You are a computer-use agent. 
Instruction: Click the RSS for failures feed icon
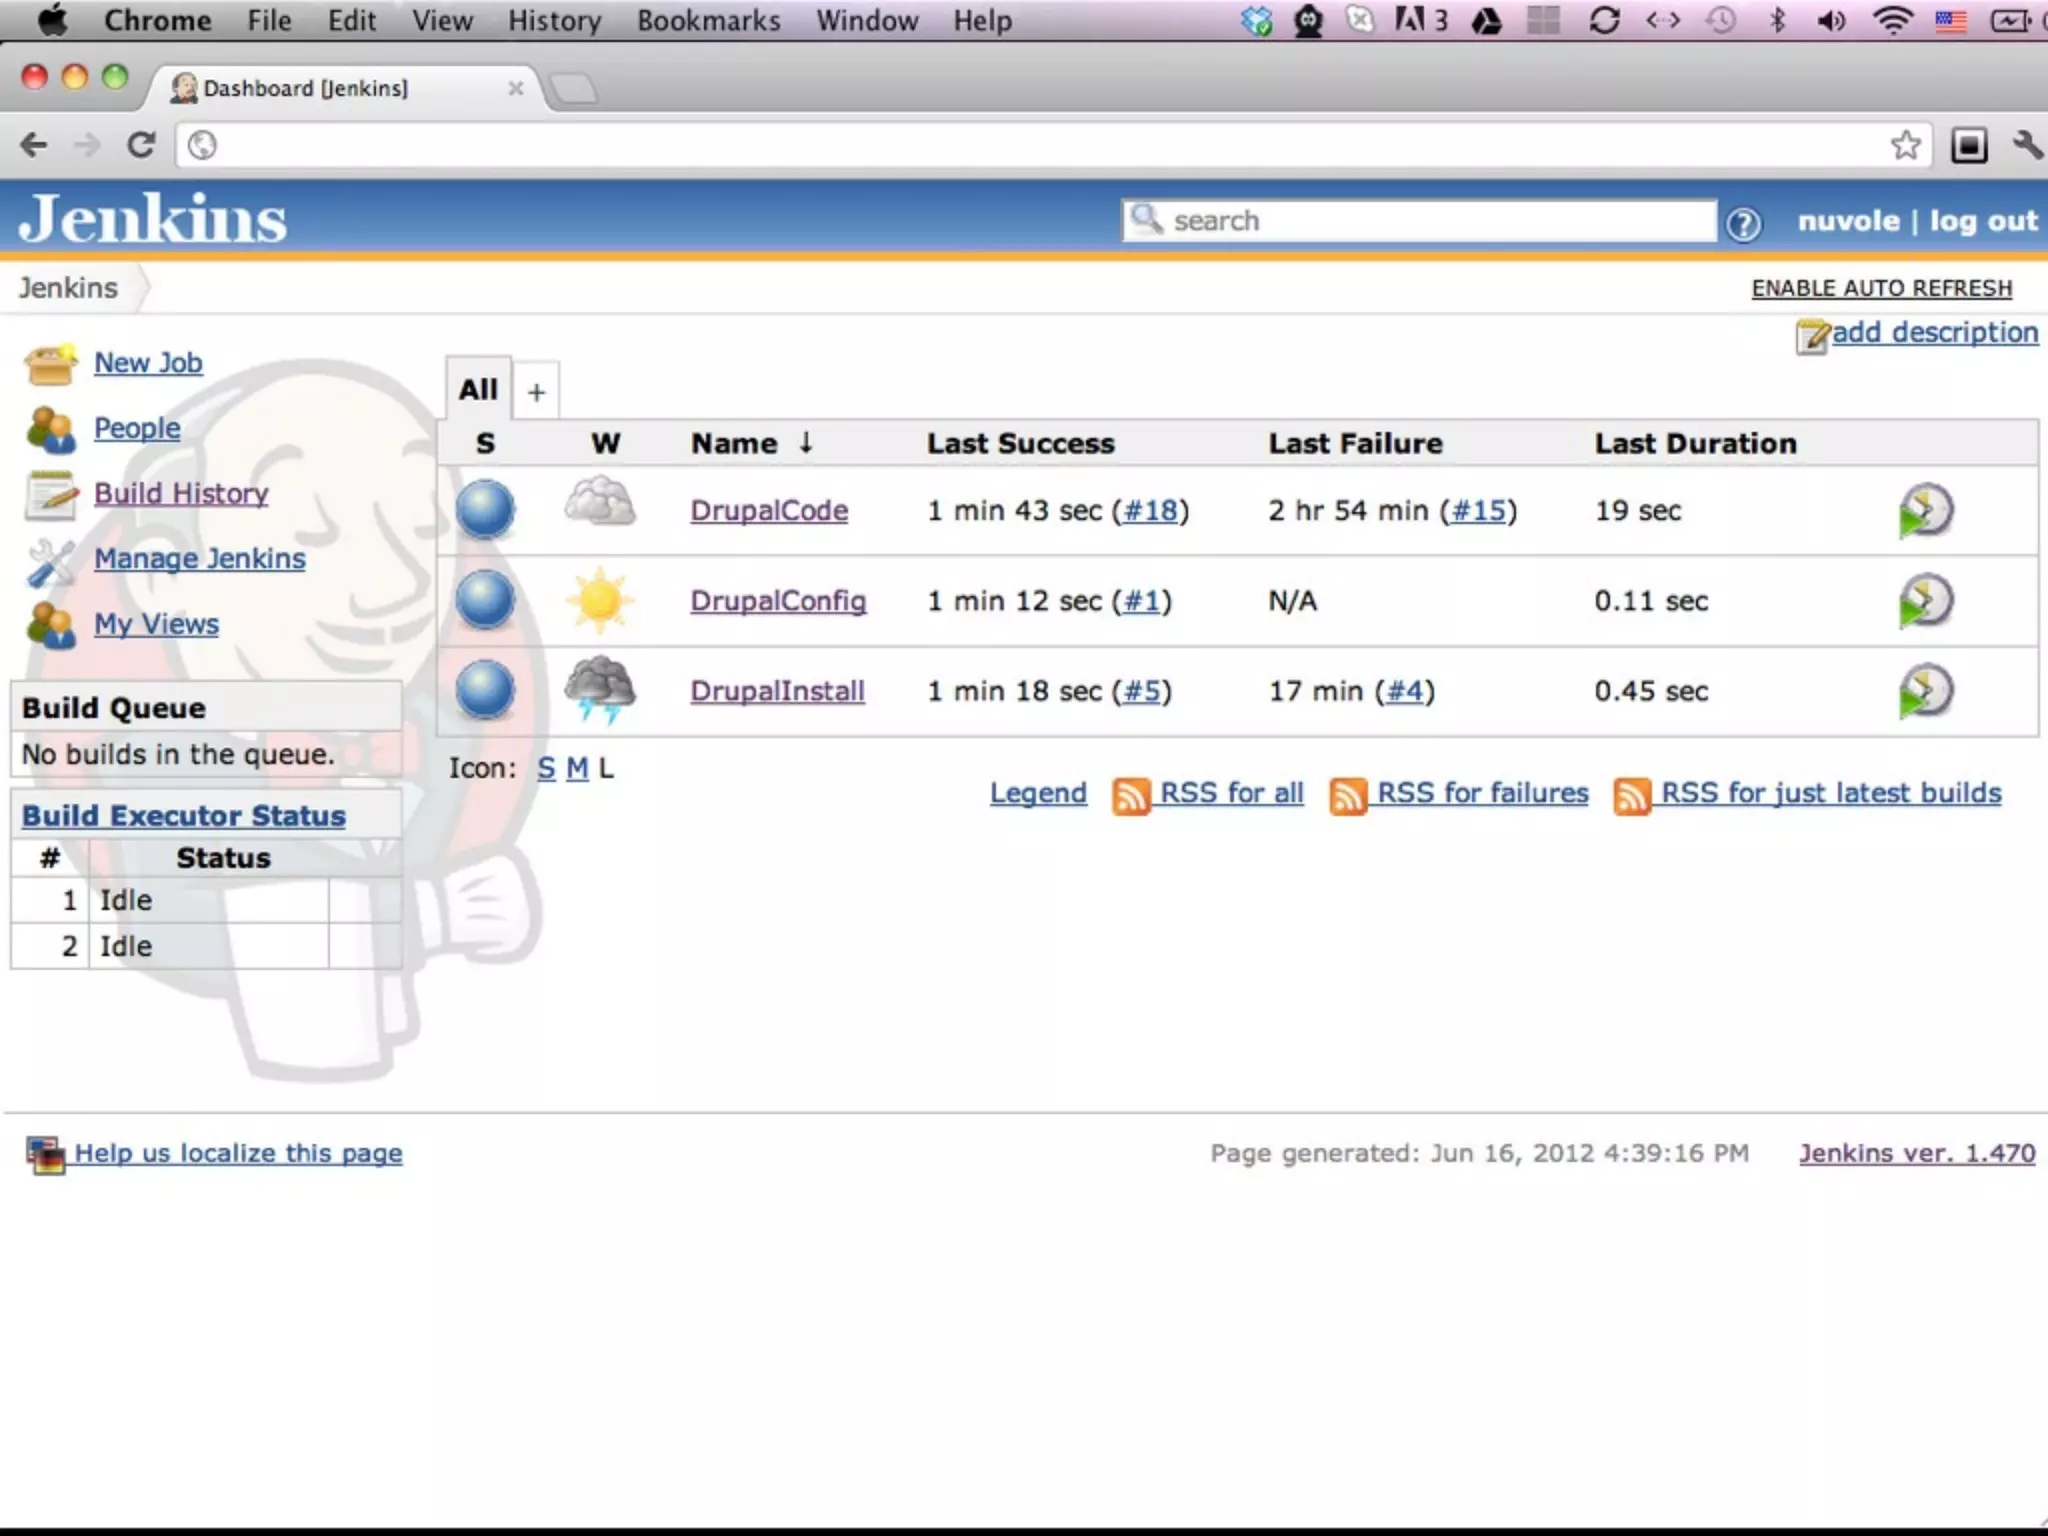point(1347,796)
